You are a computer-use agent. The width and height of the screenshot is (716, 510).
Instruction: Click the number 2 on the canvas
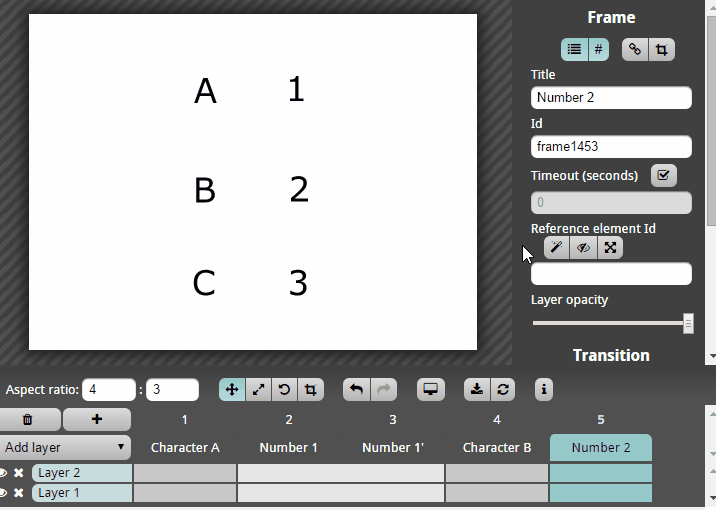point(299,189)
